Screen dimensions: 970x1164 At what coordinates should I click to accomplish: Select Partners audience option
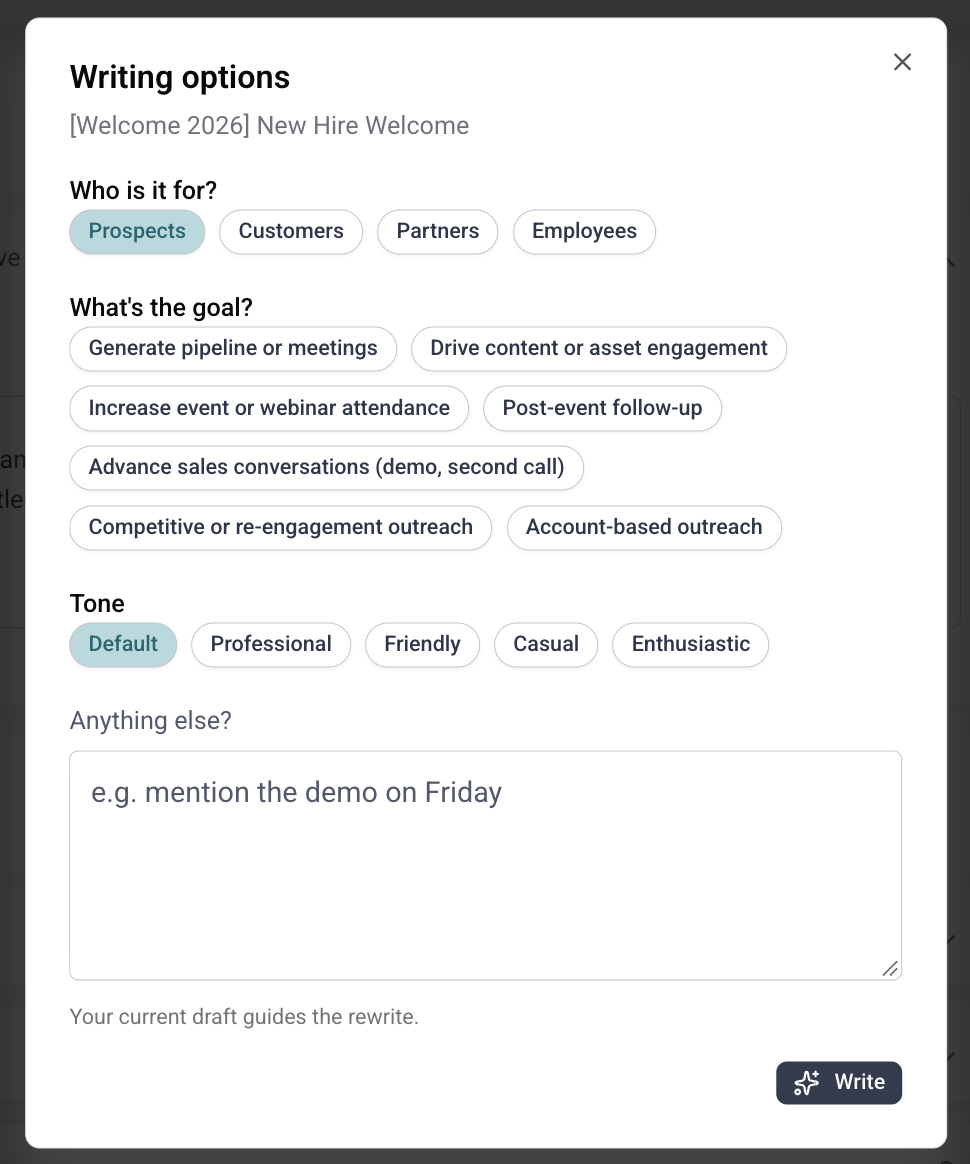(x=437, y=232)
